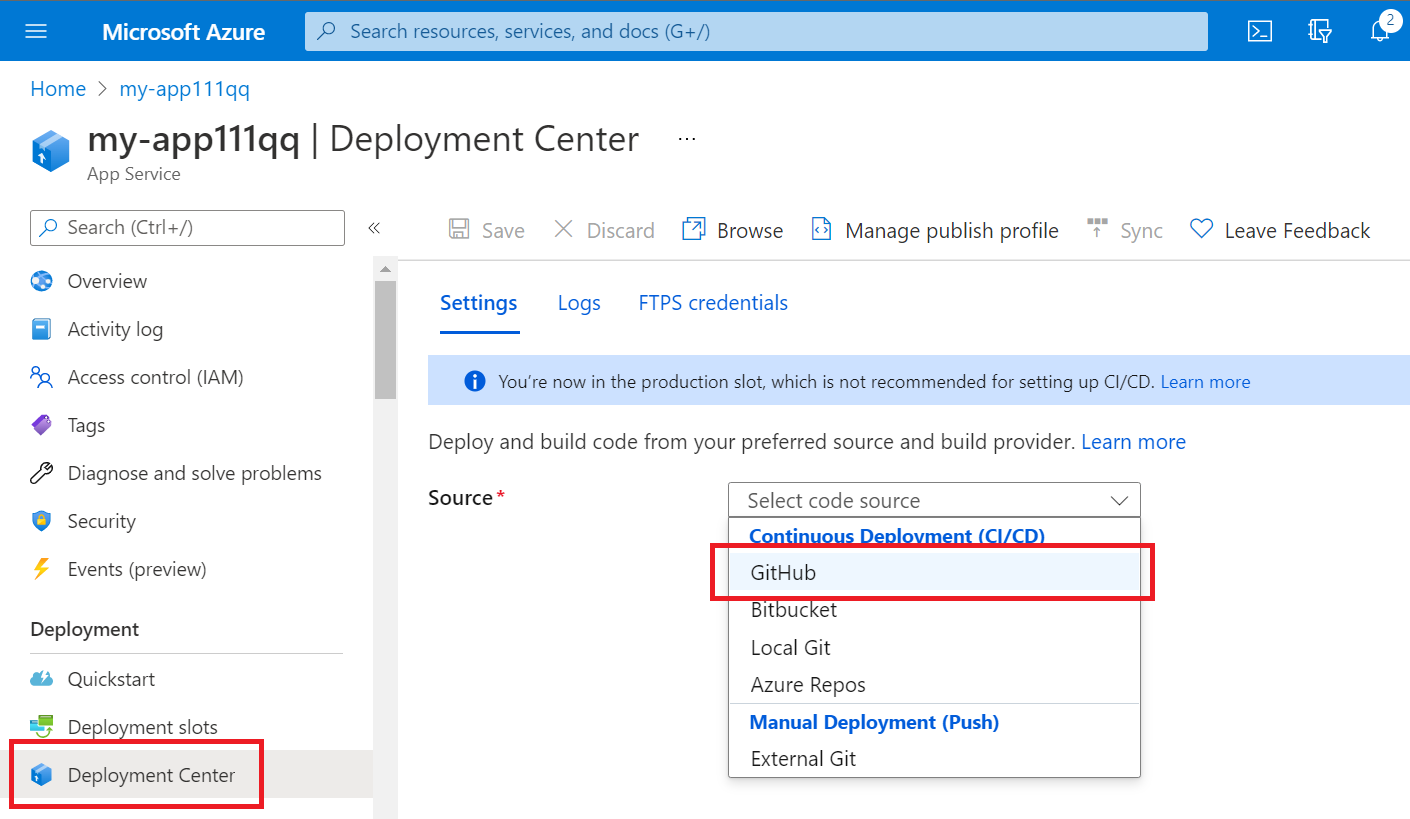The height and width of the screenshot is (819, 1410).
Task: Open the Select code source dropdown
Action: (934, 500)
